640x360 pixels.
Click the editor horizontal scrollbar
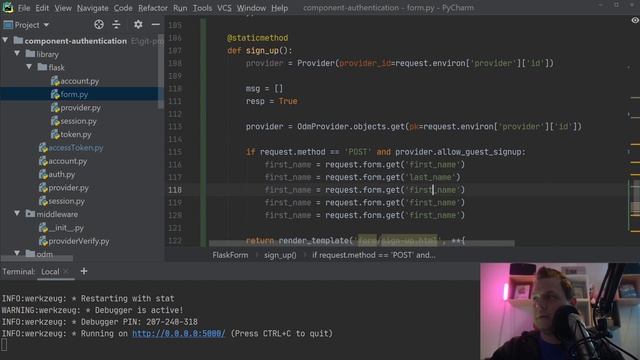click(x=362, y=244)
